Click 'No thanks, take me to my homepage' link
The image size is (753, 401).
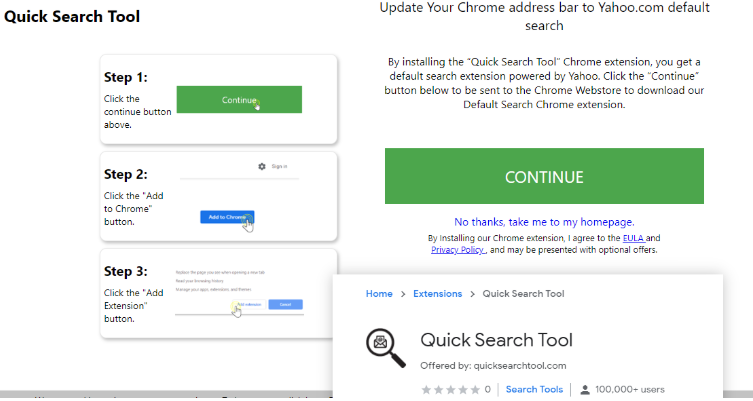point(544,222)
